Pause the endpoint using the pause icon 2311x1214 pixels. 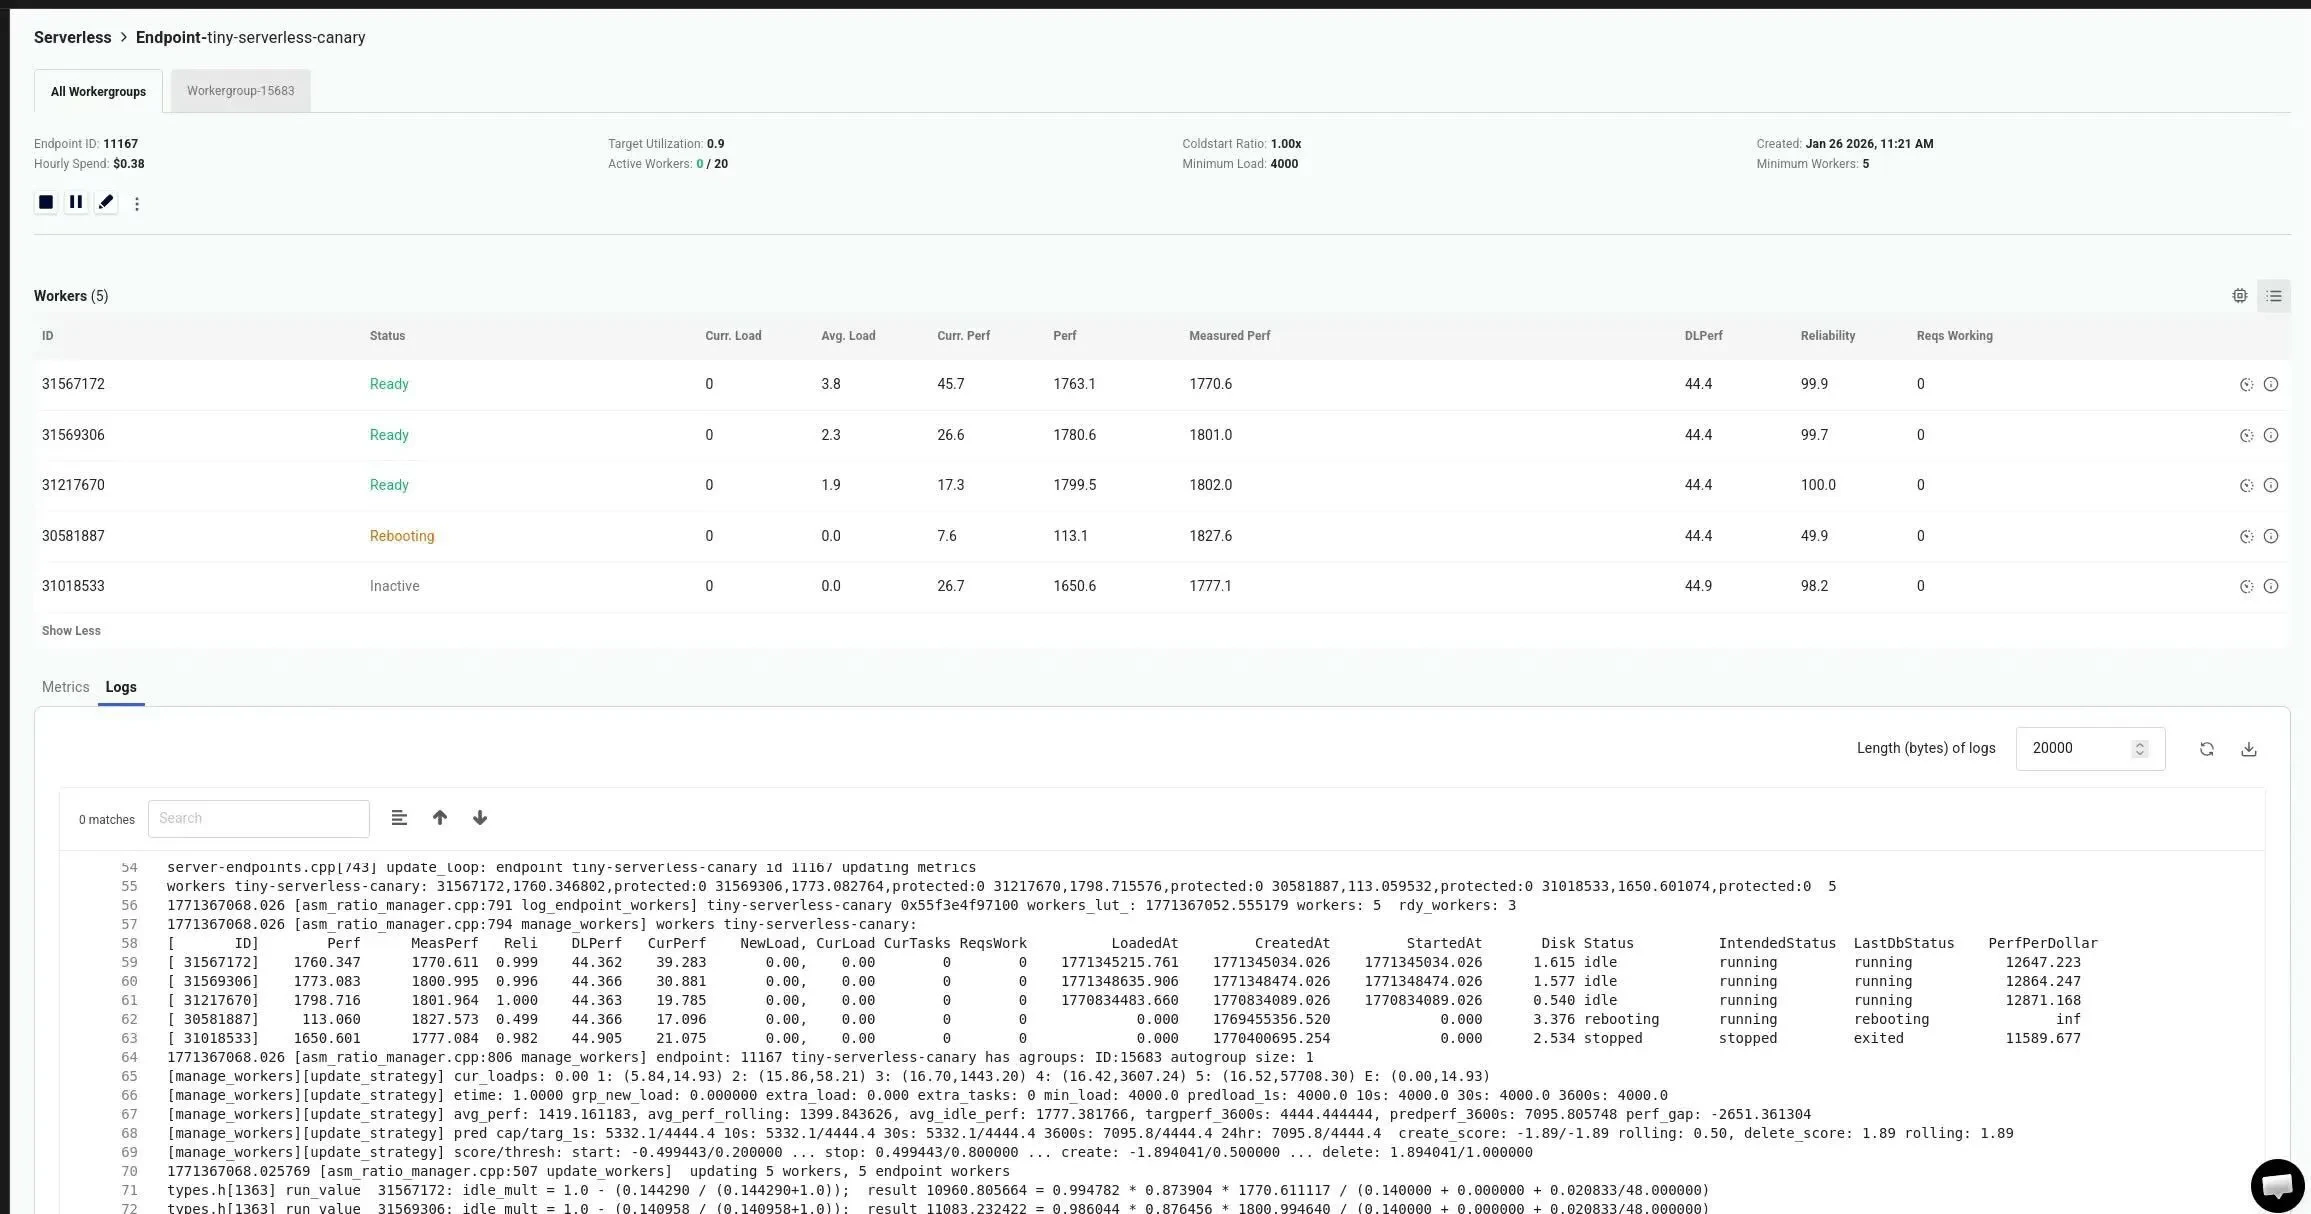click(x=76, y=202)
